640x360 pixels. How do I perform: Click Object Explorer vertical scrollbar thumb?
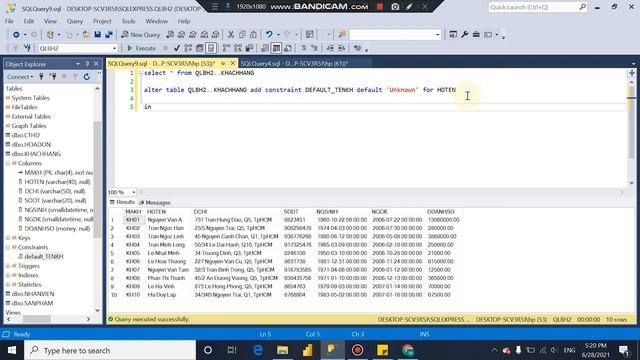(97, 180)
